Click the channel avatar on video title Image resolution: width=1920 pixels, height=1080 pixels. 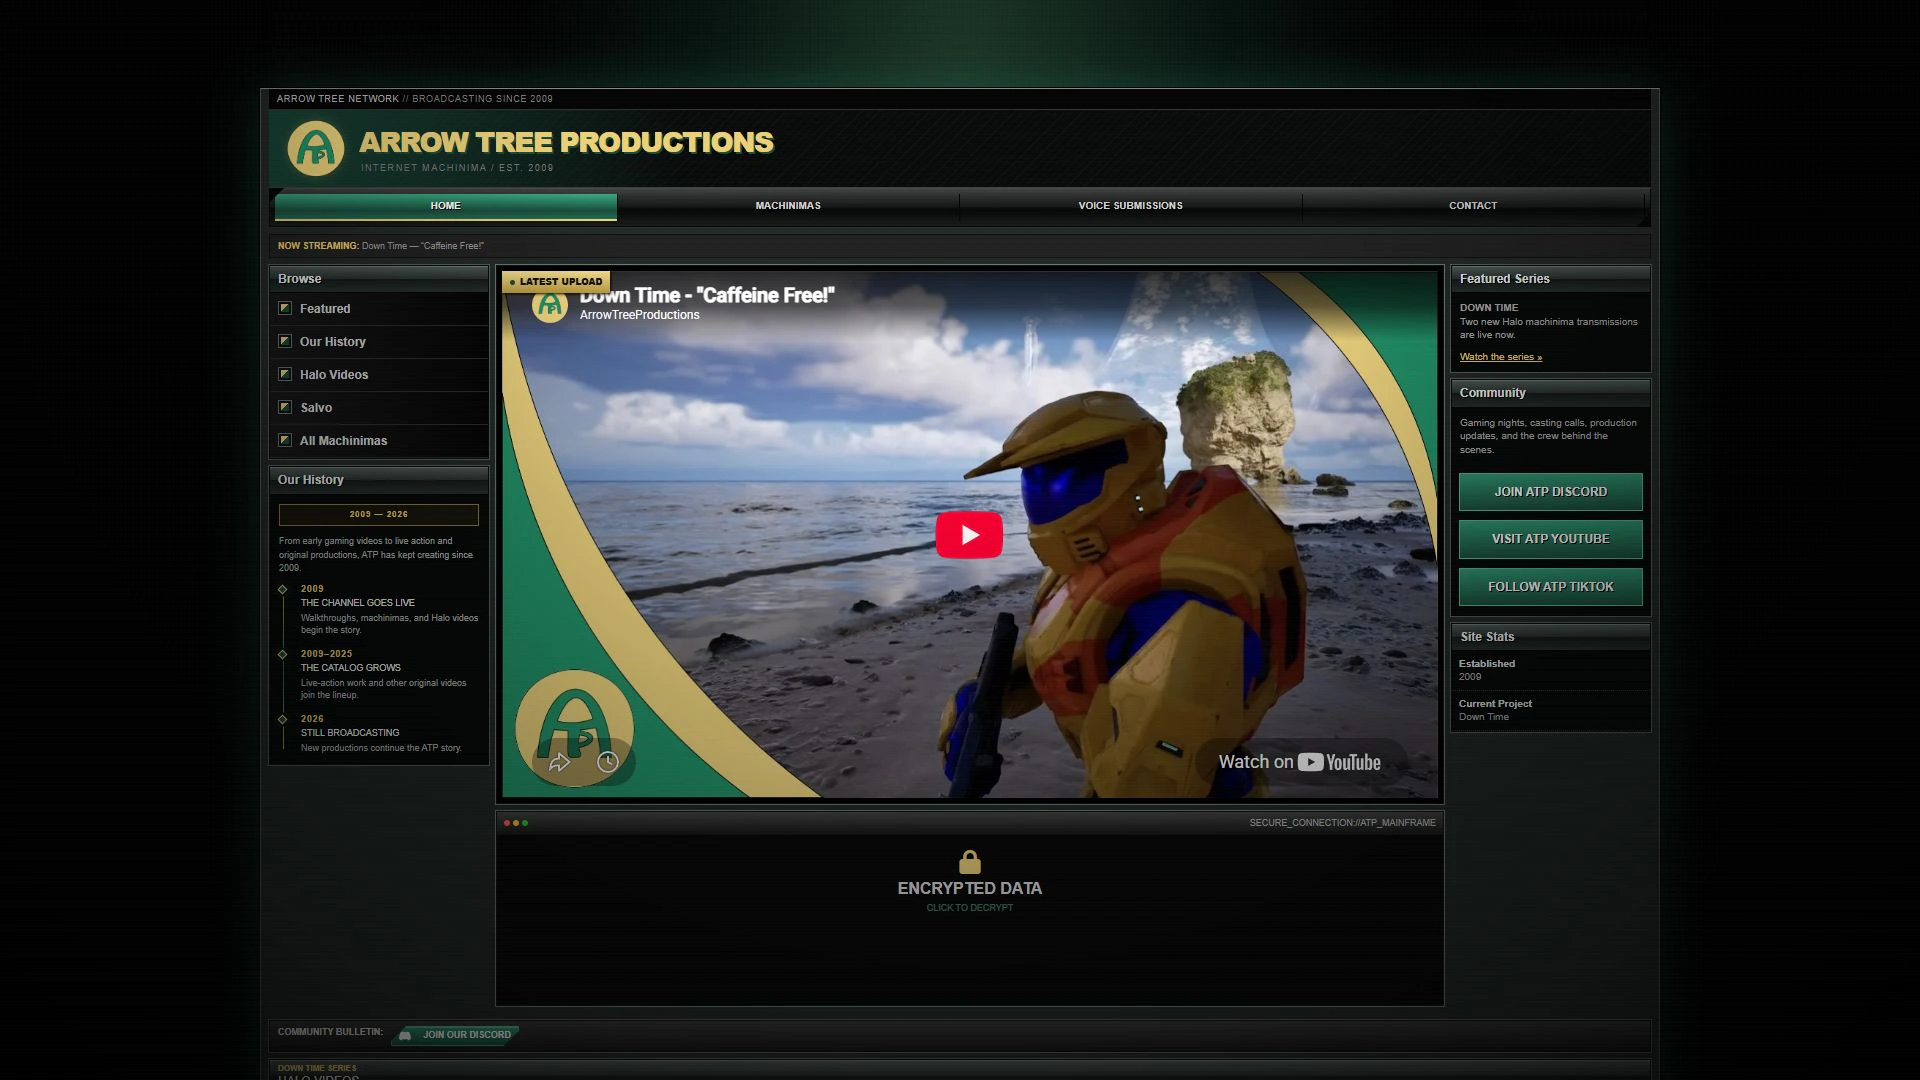coord(549,304)
